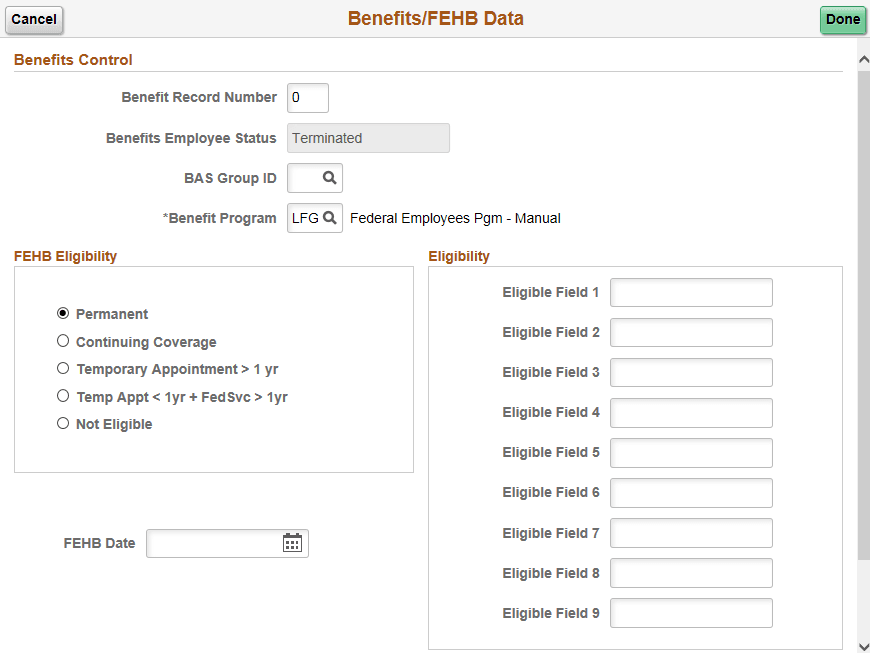Cancel the Benefits/FEHB Data changes

click(x=34, y=19)
